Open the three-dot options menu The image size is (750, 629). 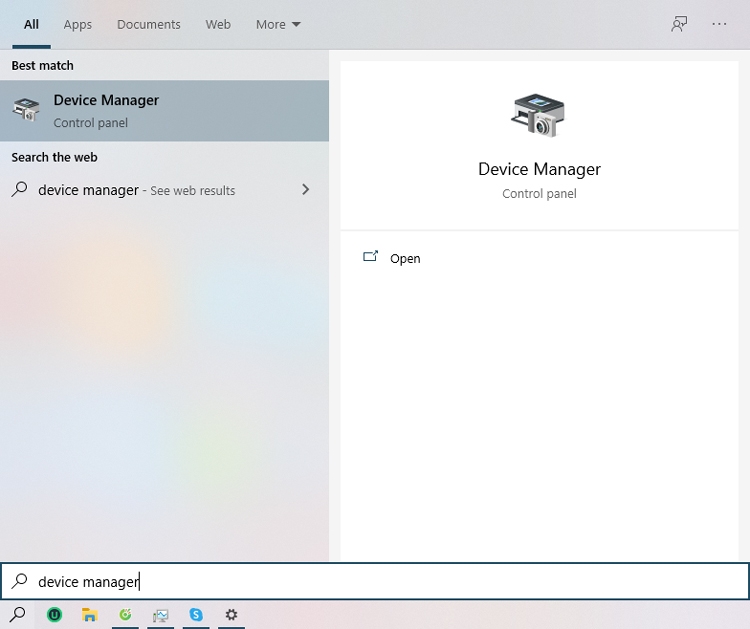pyautogui.click(x=719, y=24)
